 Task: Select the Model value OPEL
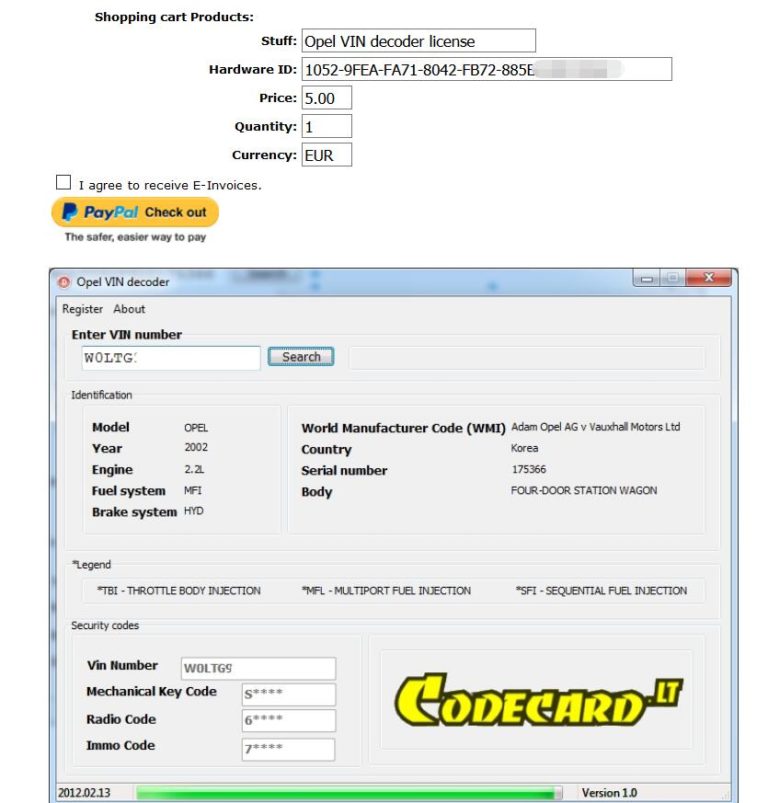pyautogui.click(x=196, y=428)
